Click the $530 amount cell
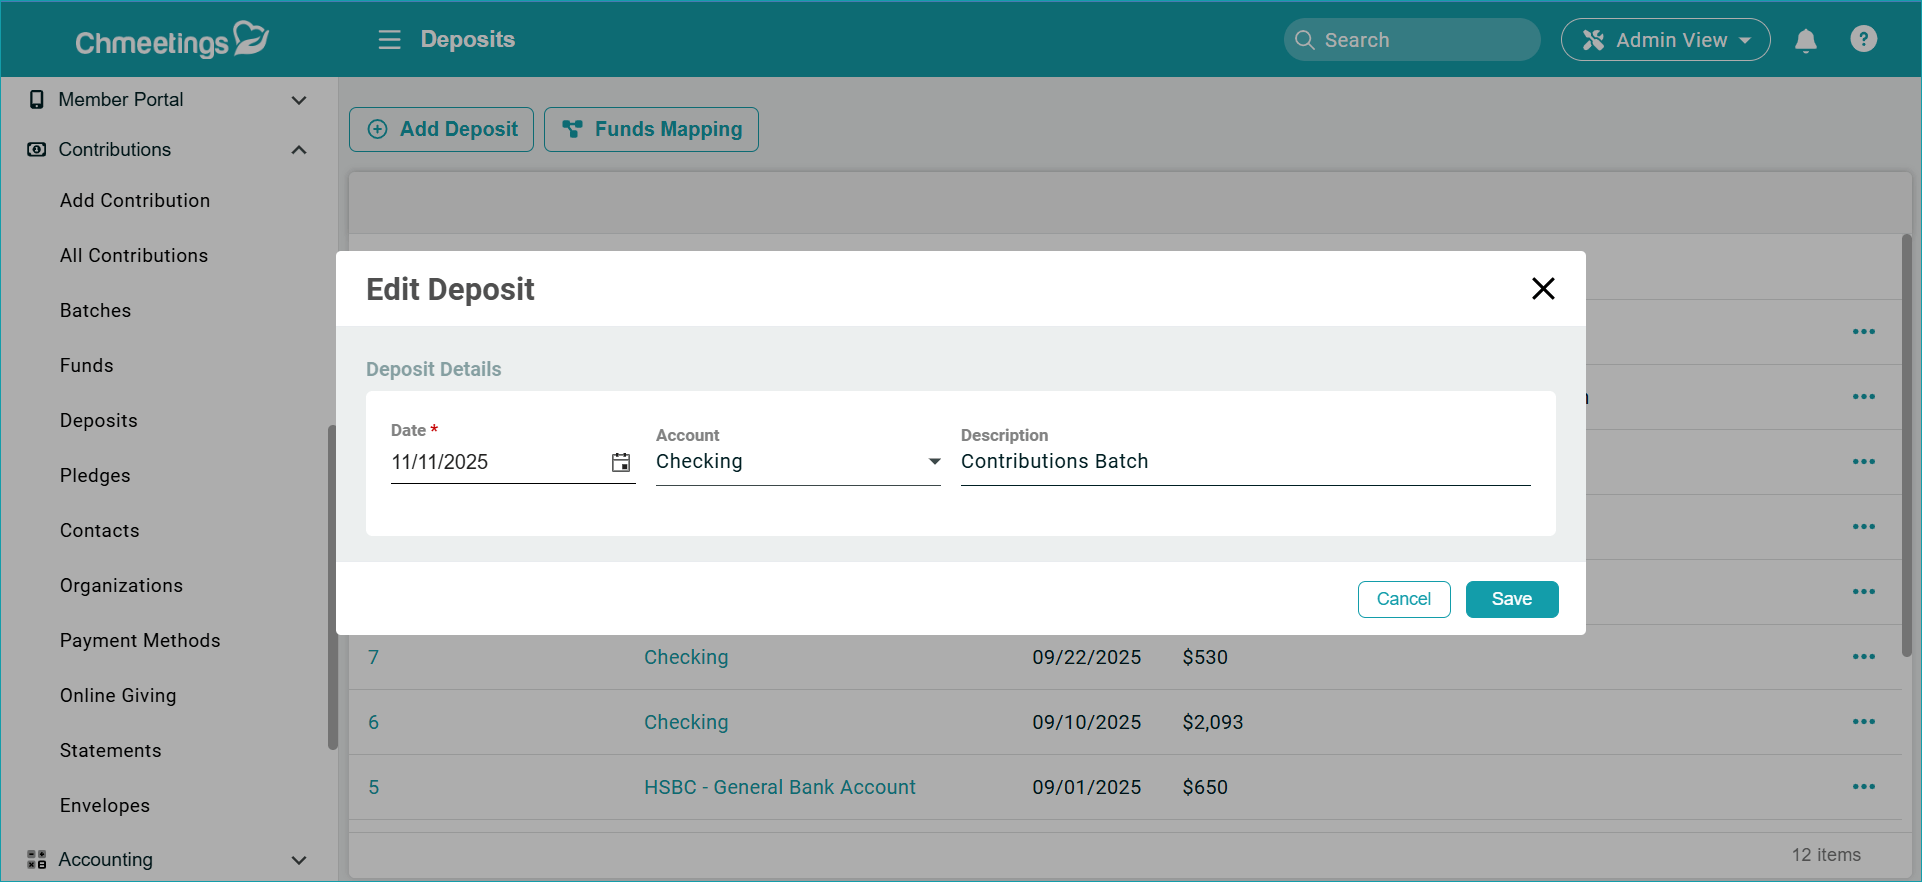Image resolution: width=1922 pixels, height=882 pixels. [1205, 657]
